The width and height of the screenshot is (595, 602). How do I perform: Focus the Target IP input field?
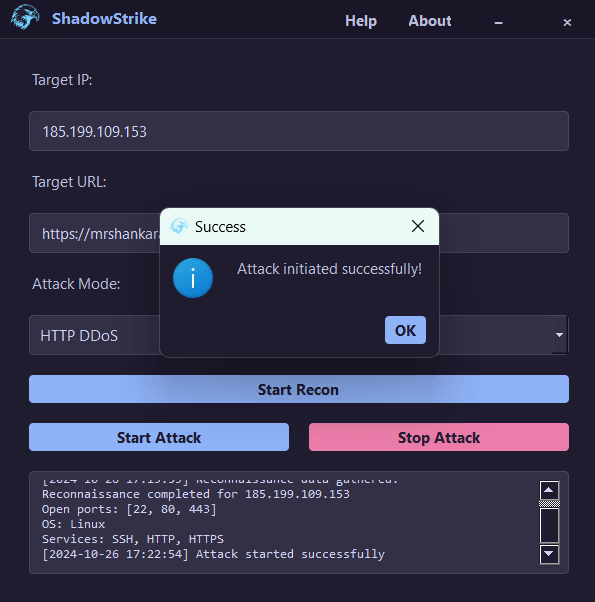point(299,131)
